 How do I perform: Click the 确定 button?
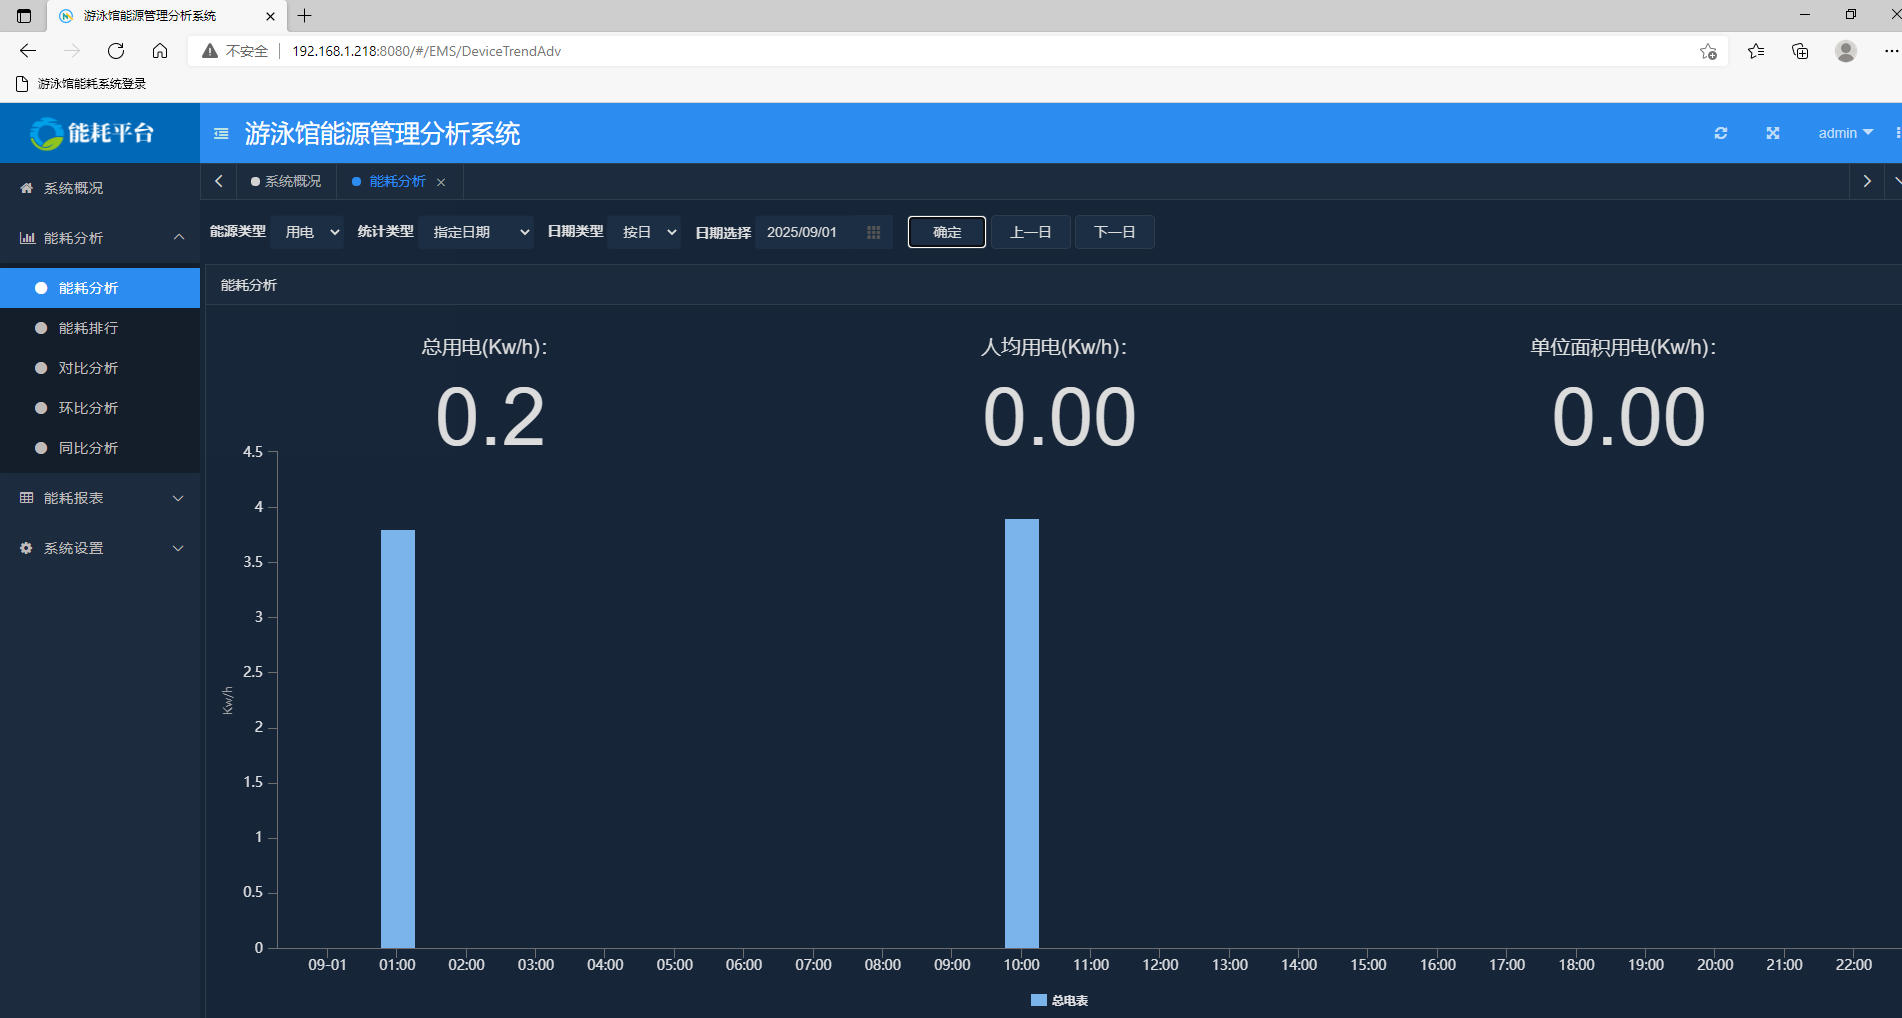(946, 232)
